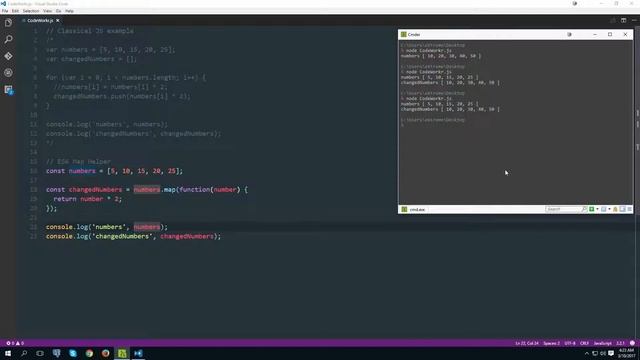This screenshot has width=640, height=360.
Task: Click CRLF end-of-line selector
Action: tap(584, 343)
